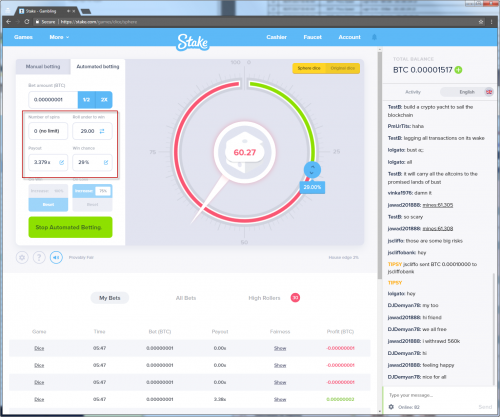Click the chat message input field

pos(433,395)
